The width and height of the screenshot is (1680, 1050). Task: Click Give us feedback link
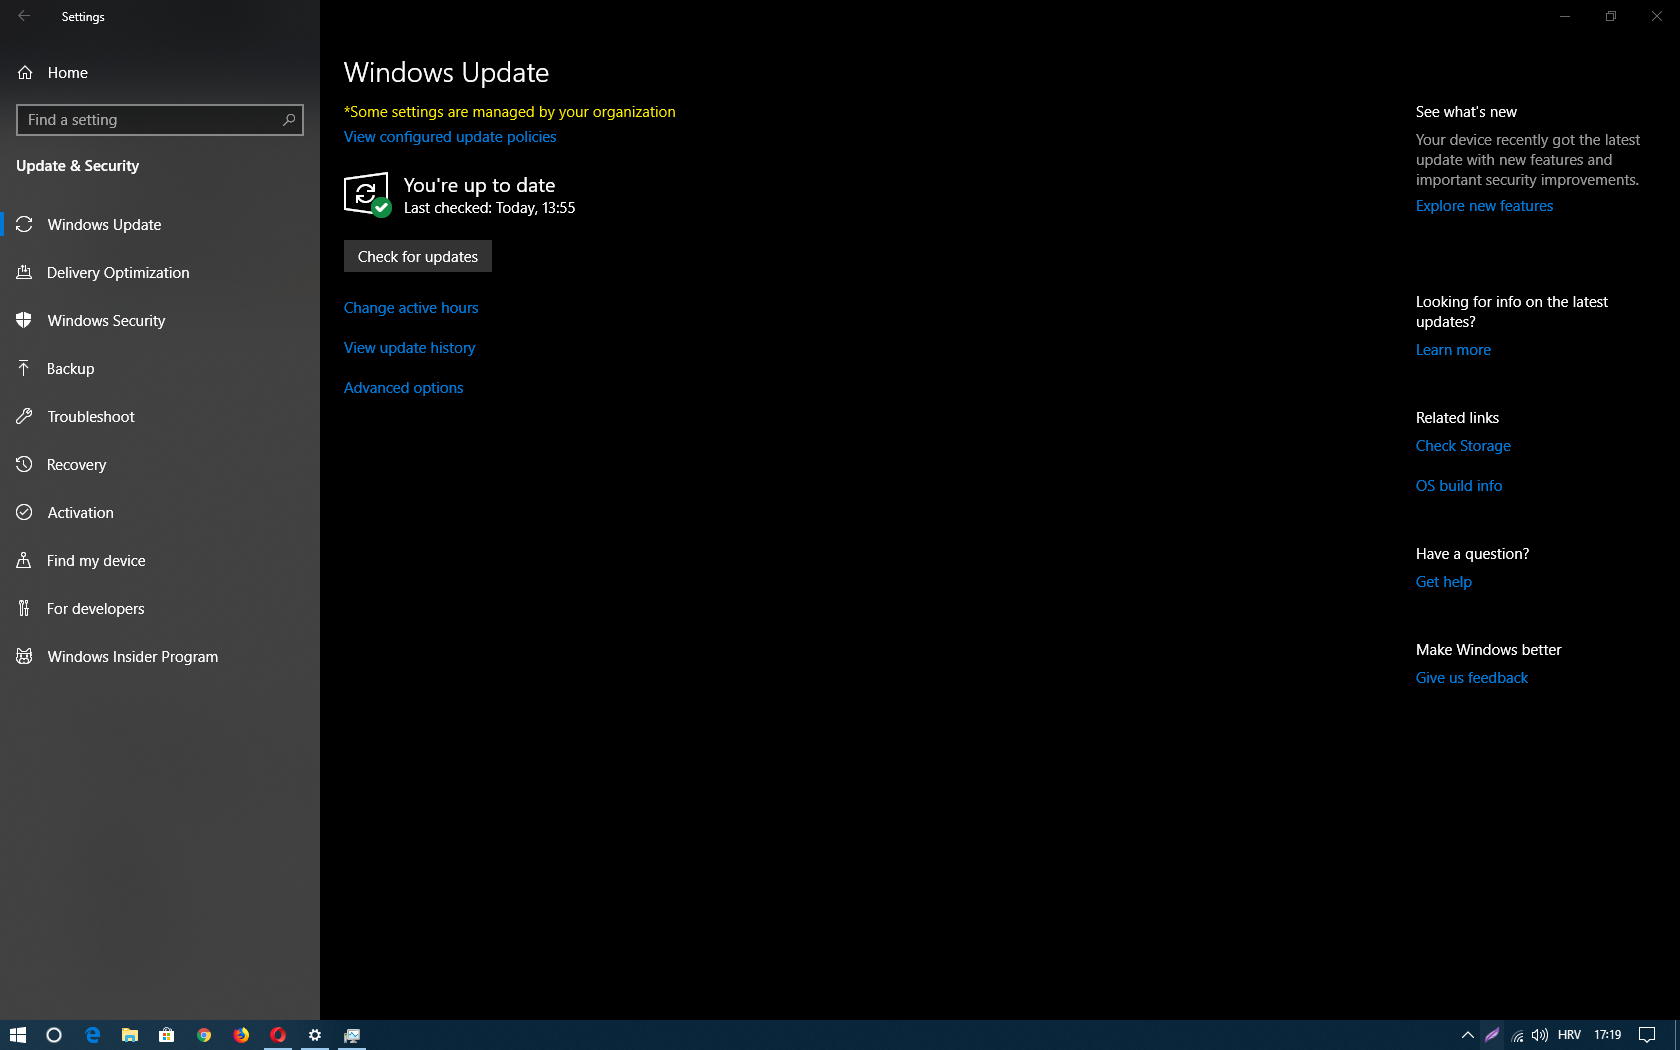click(1472, 678)
